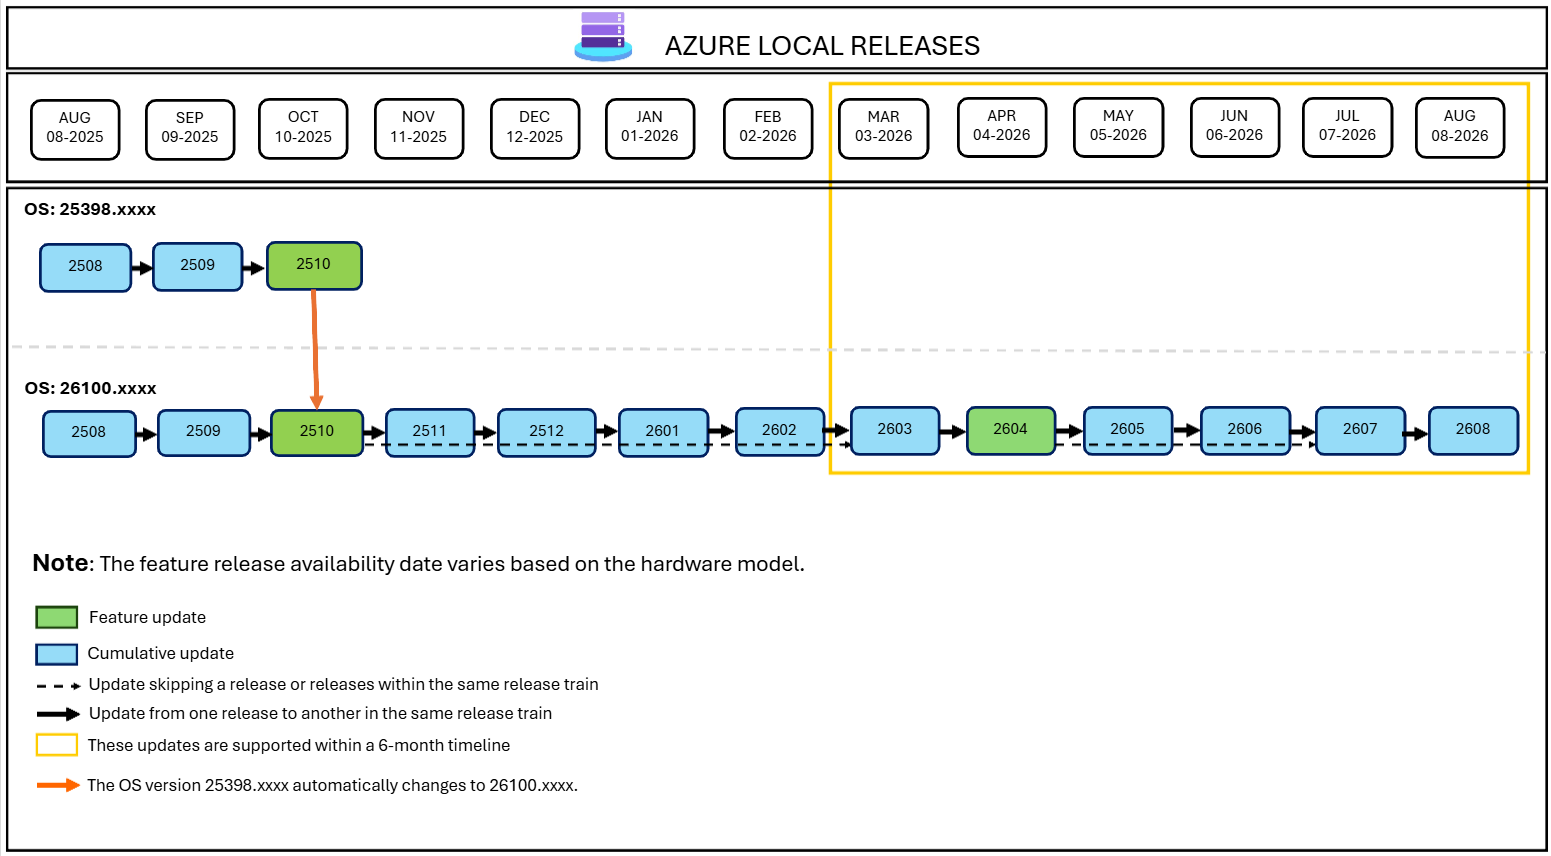Select the MAY 05-2026 month box
Image resolution: width=1551 pixels, height=856 pixels.
[1118, 127]
